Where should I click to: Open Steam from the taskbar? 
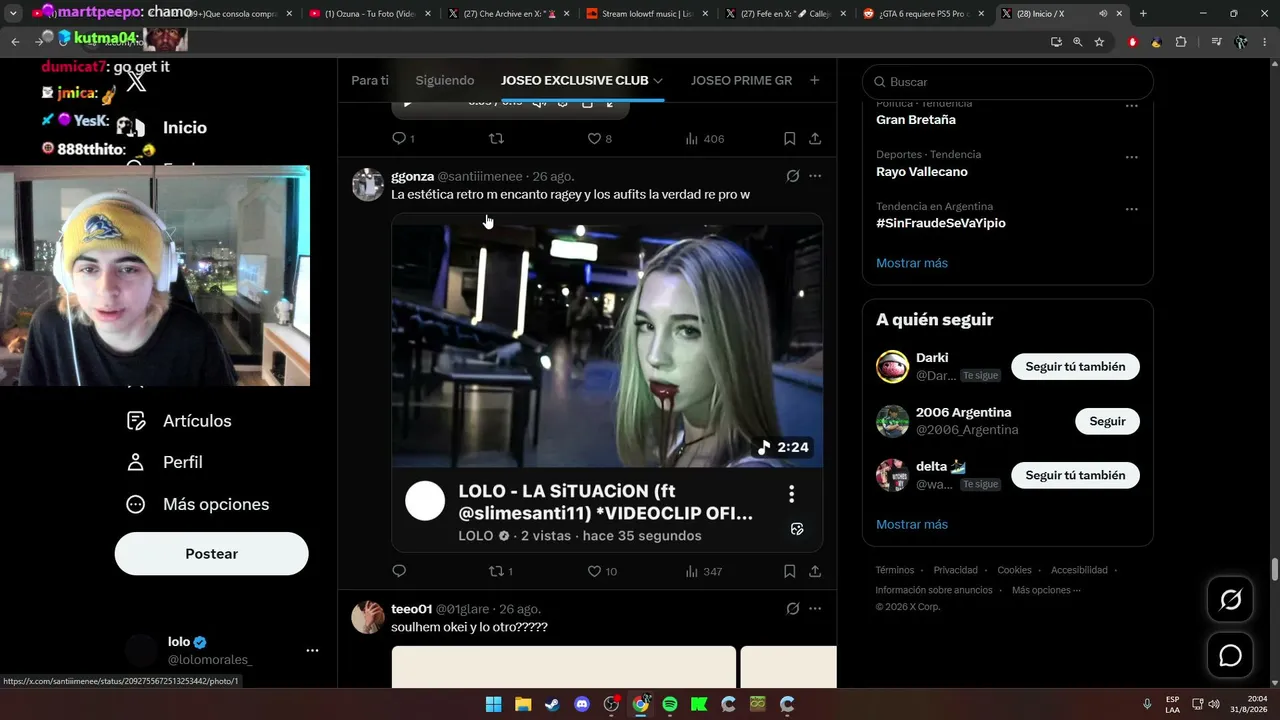coord(552,704)
